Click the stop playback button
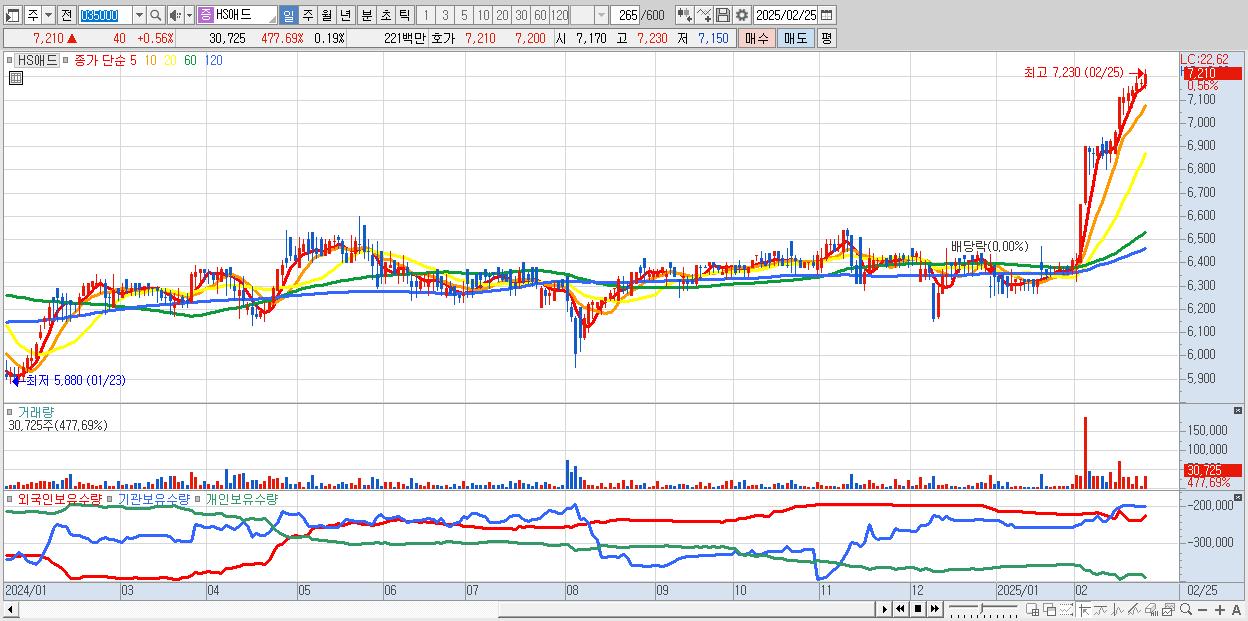 coord(918,609)
